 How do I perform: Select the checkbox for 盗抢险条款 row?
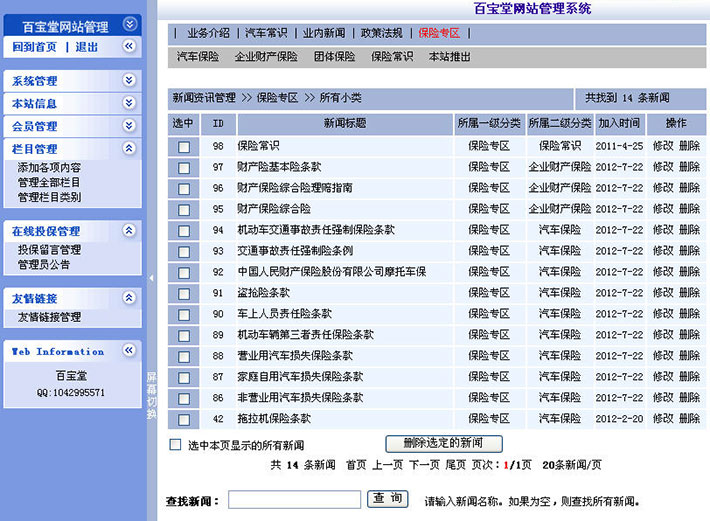click(x=183, y=293)
